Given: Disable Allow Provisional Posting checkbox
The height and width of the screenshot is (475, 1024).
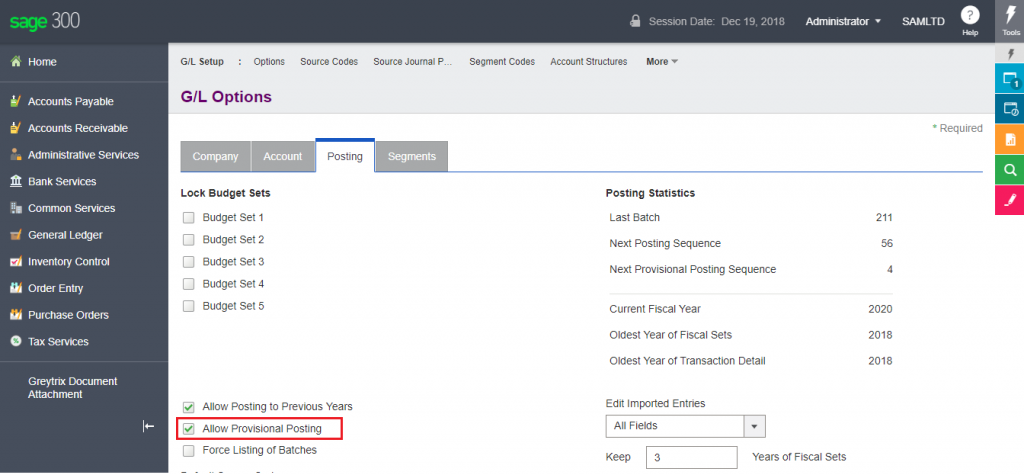Looking at the screenshot, I should tap(188, 429).
